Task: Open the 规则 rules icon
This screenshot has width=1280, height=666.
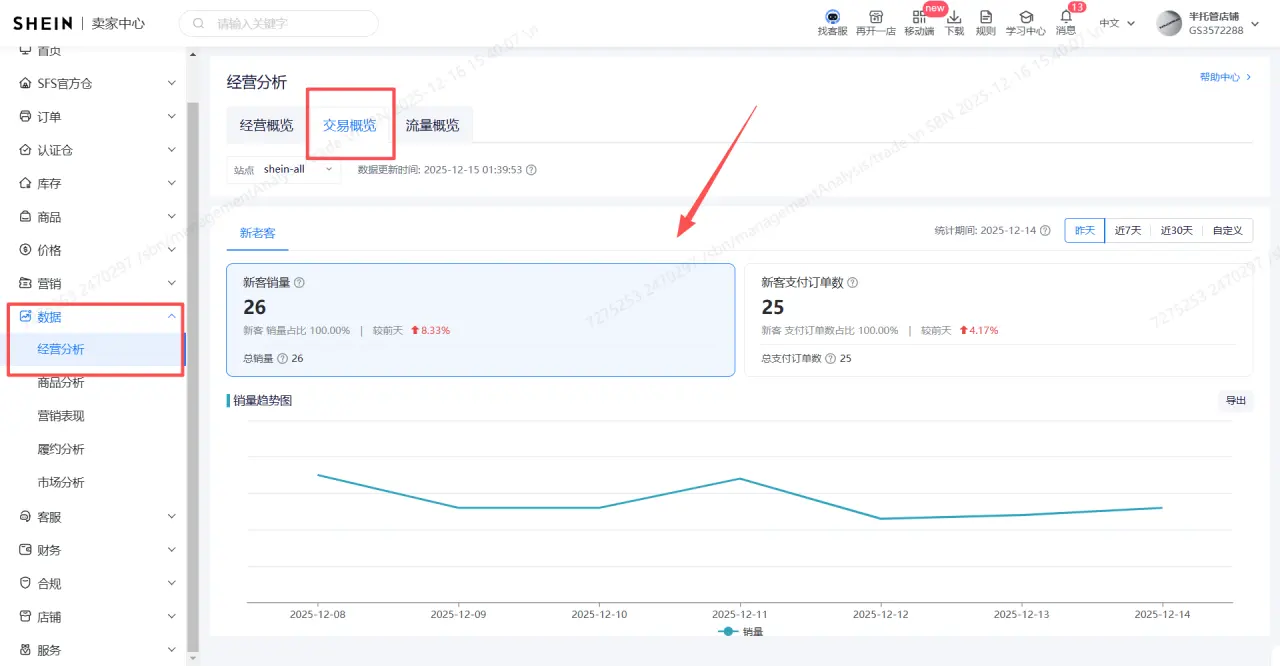Action: point(986,17)
